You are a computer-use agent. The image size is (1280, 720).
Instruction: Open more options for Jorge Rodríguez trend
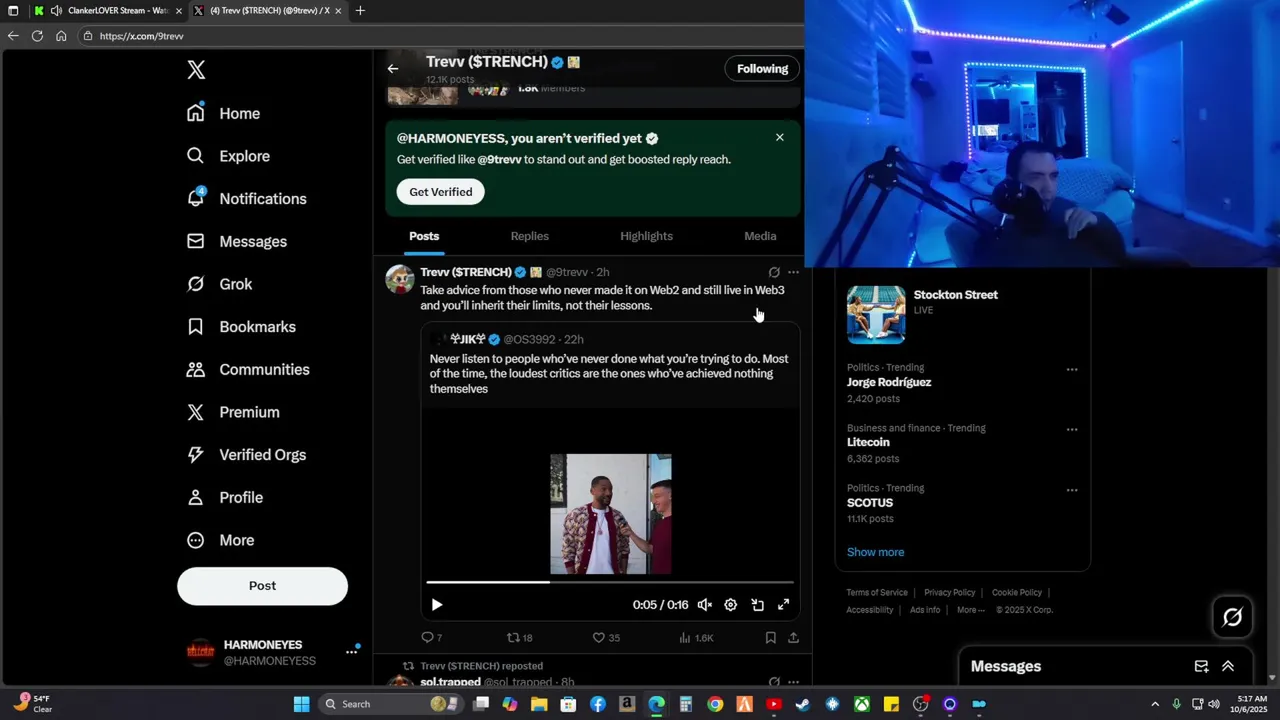[1072, 370]
